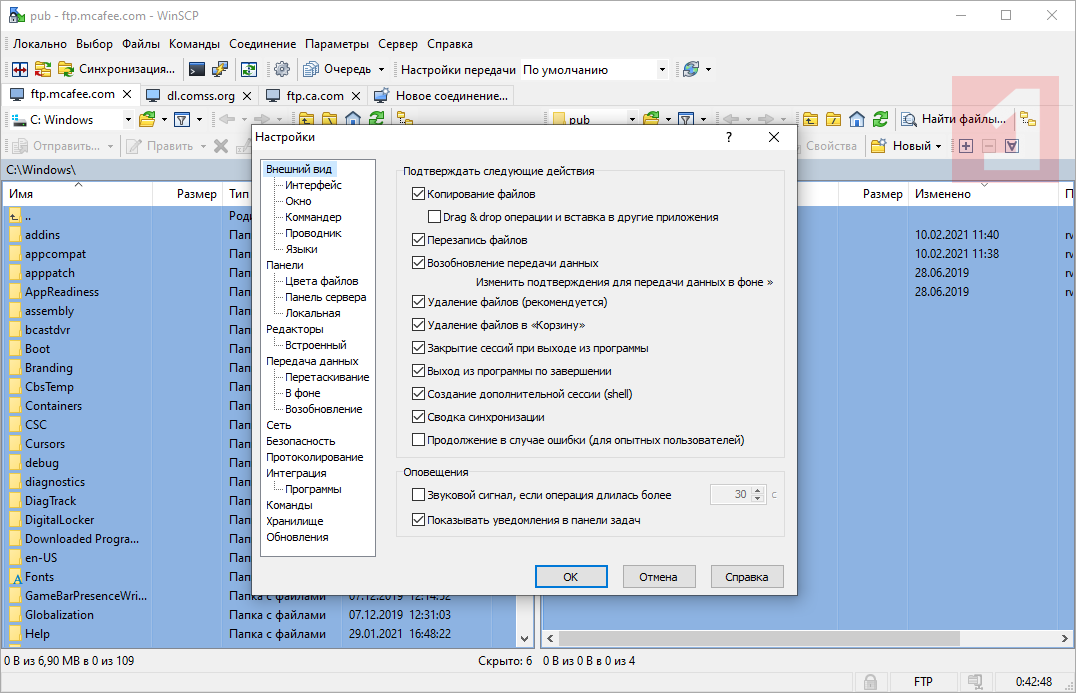Image resolution: width=1076 pixels, height=693 pixels.
Task: Expand the local filter dropdown arrow
Action: [200, 119]
